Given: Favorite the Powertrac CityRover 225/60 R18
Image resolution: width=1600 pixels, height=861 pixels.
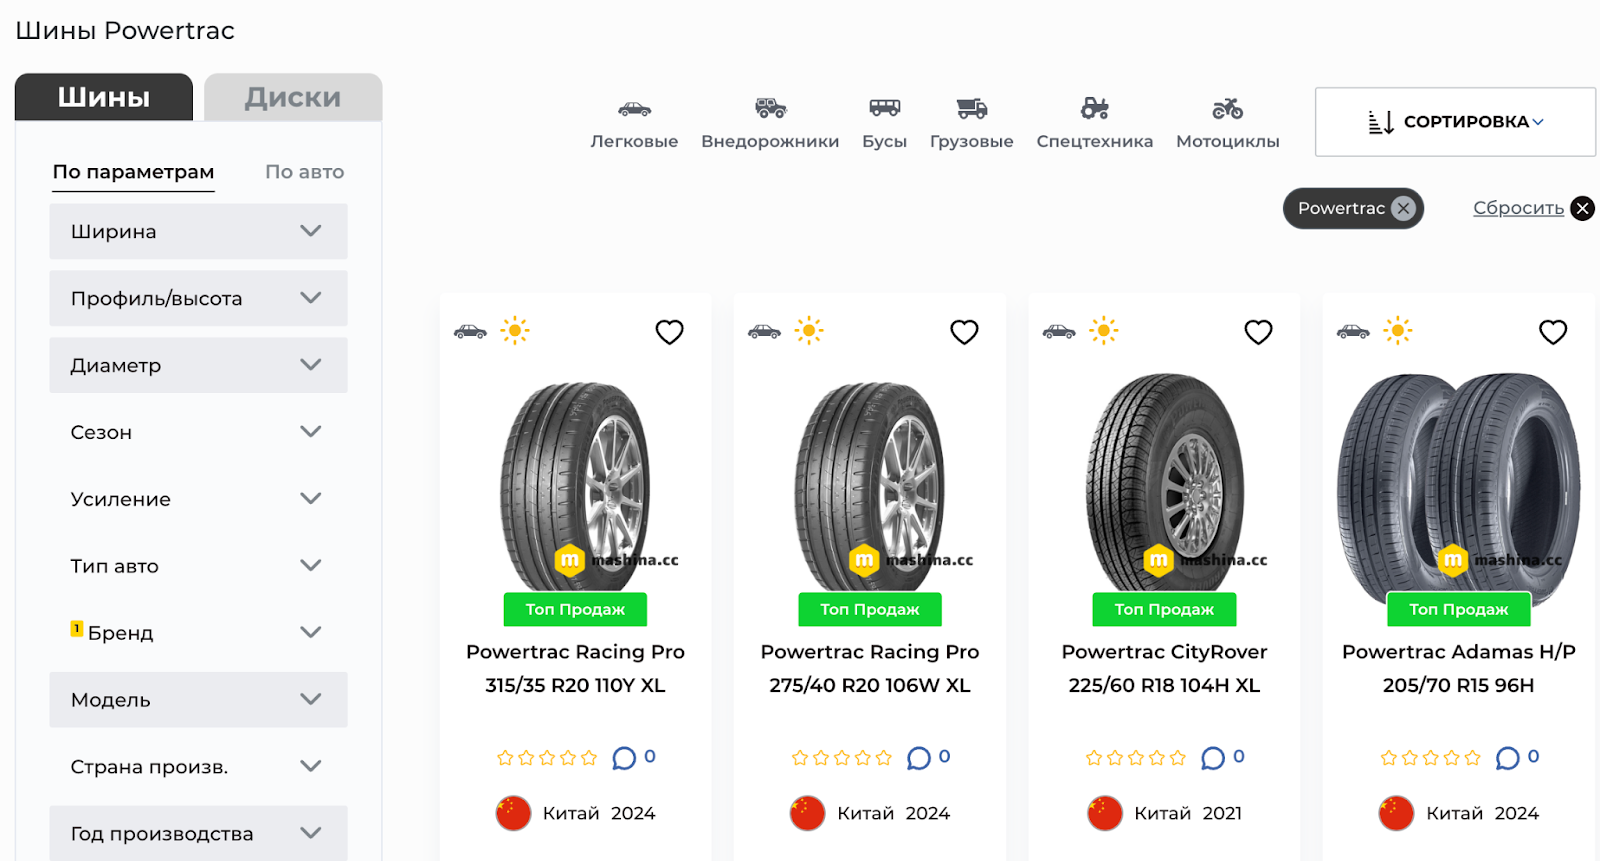Looking at the screenshot, I should tap(1258, 332).
